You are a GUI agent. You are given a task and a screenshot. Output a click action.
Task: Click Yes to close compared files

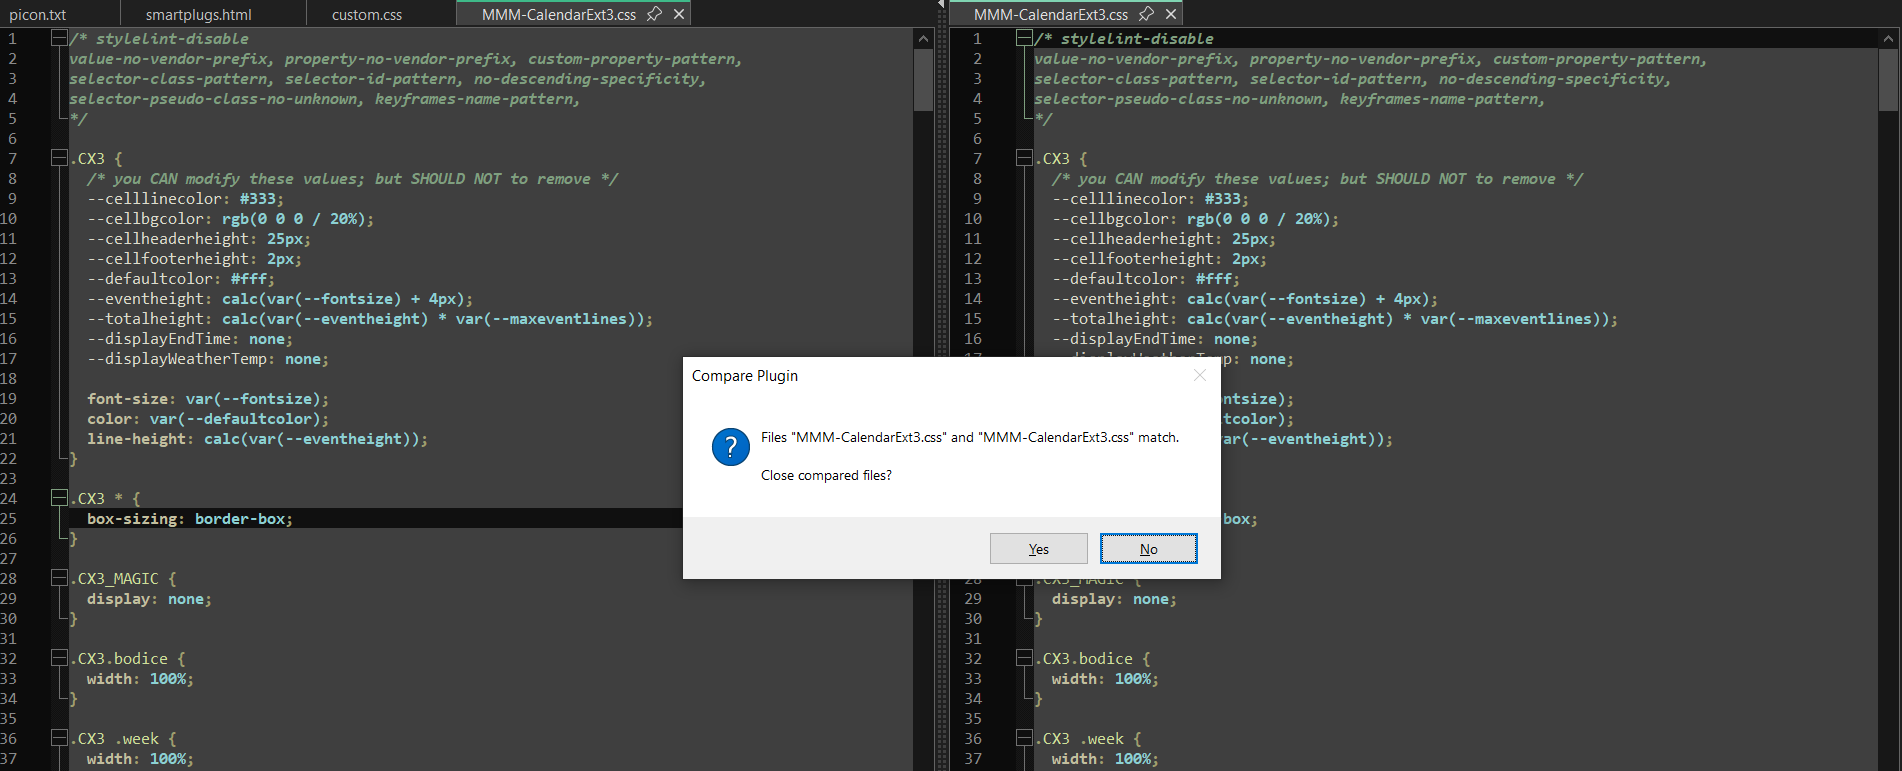(1038, 549)
